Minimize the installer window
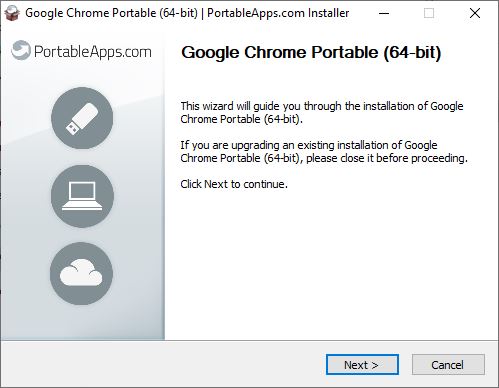Viewport: 499px width, 388px height. tap(384, 13)
